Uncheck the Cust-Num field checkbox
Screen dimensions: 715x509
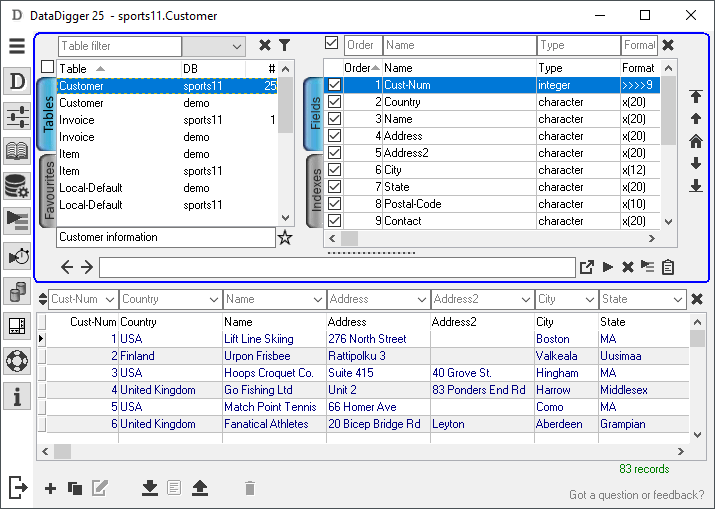[x=335, y=86]
